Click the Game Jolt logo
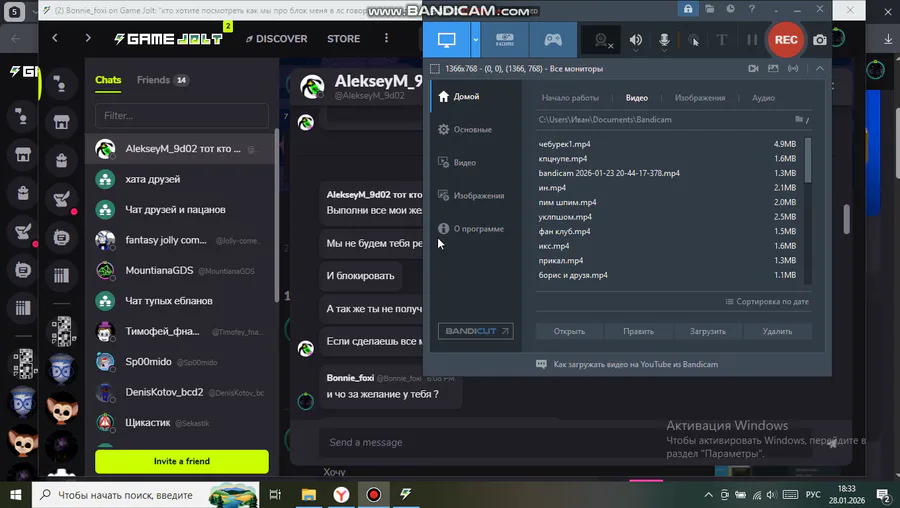 tap(168, 38)
